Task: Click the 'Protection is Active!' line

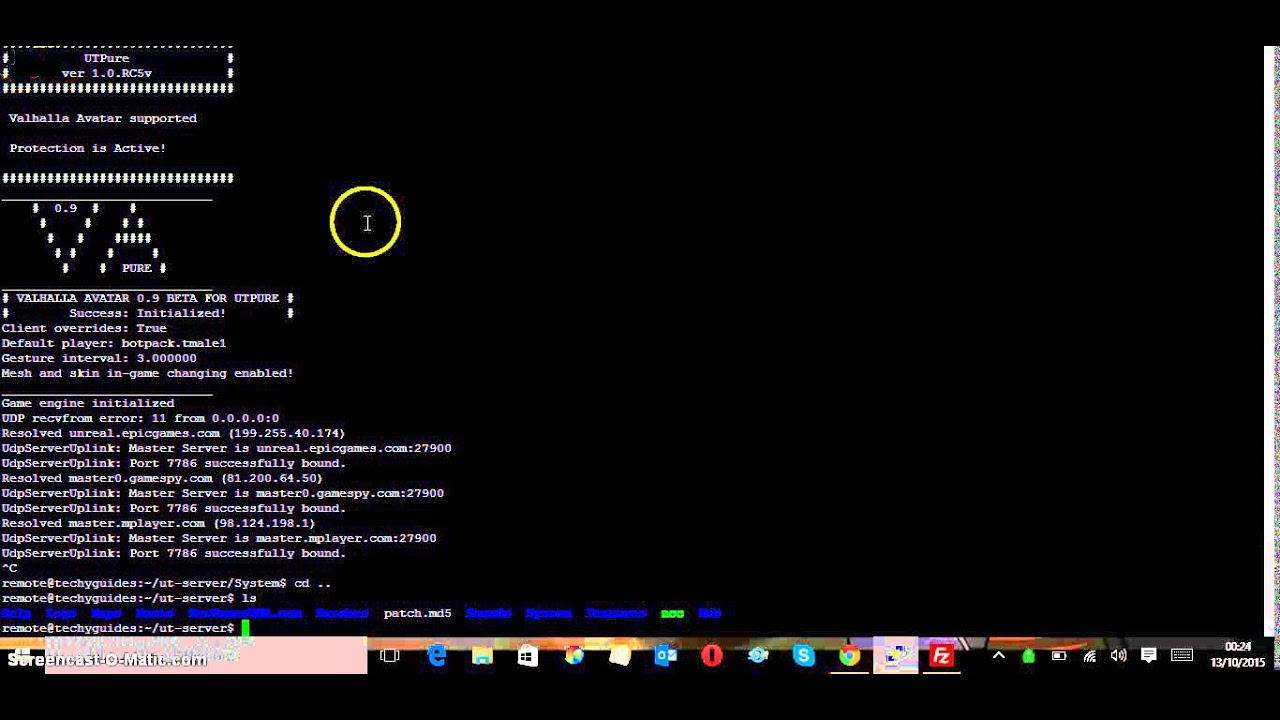Action: [88, 148]
